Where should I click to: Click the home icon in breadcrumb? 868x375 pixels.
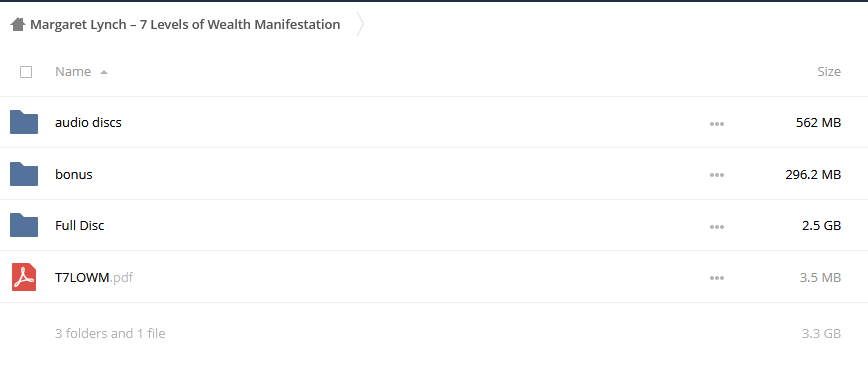coord(18,24)
